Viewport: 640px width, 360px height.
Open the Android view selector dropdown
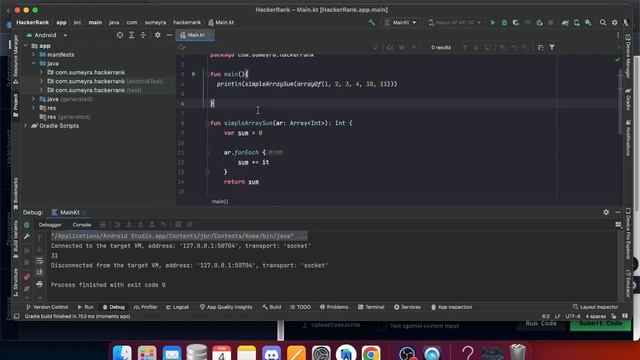[47, 35]
